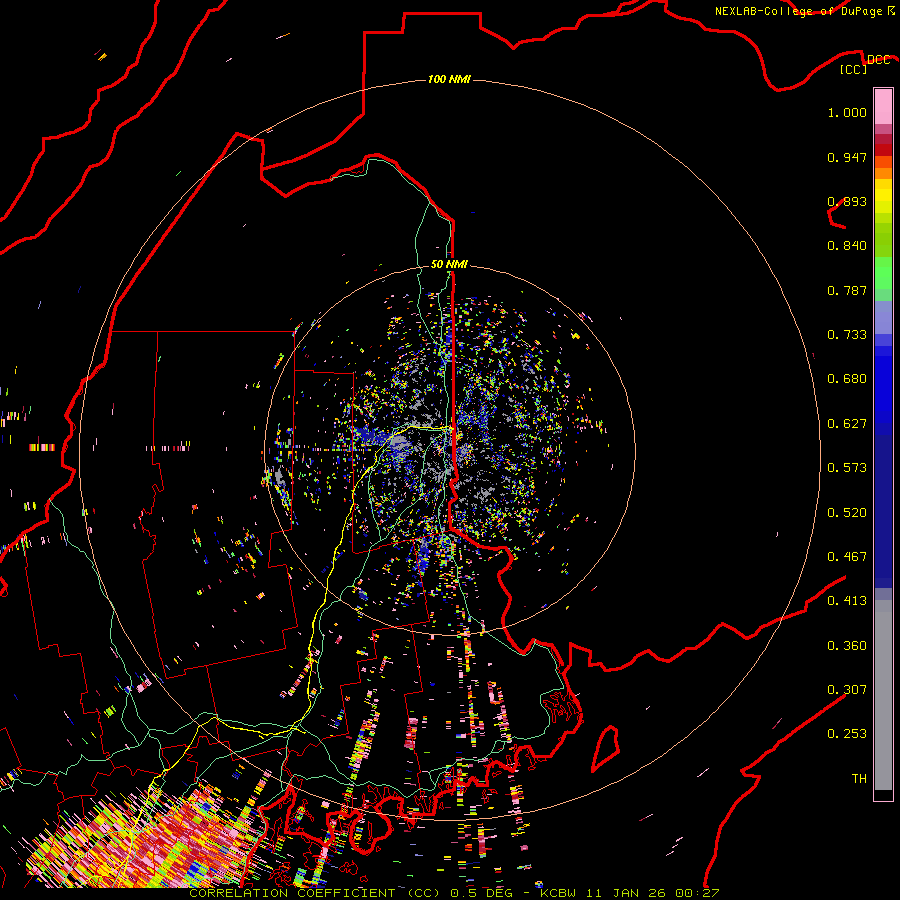The height and width of the screenshot is (900, 900).
Task: Click the 0.520 legend value
Action: tap(847, 513)
